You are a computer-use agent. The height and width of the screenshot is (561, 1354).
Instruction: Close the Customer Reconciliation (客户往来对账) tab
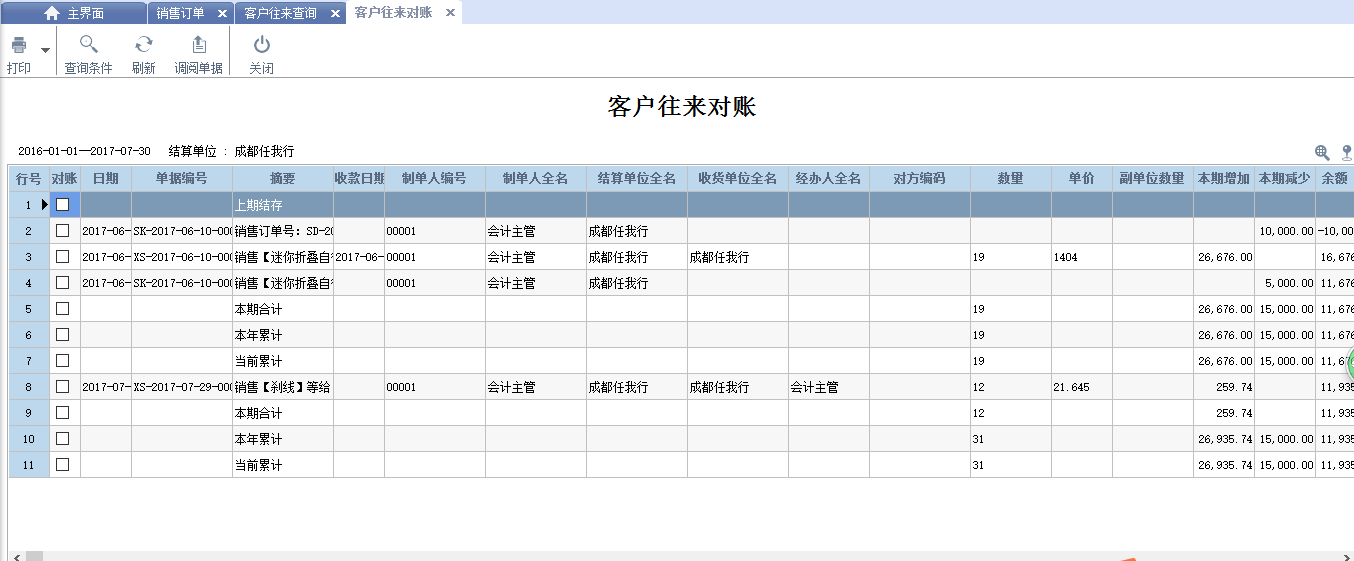click(x=450, y=13)
